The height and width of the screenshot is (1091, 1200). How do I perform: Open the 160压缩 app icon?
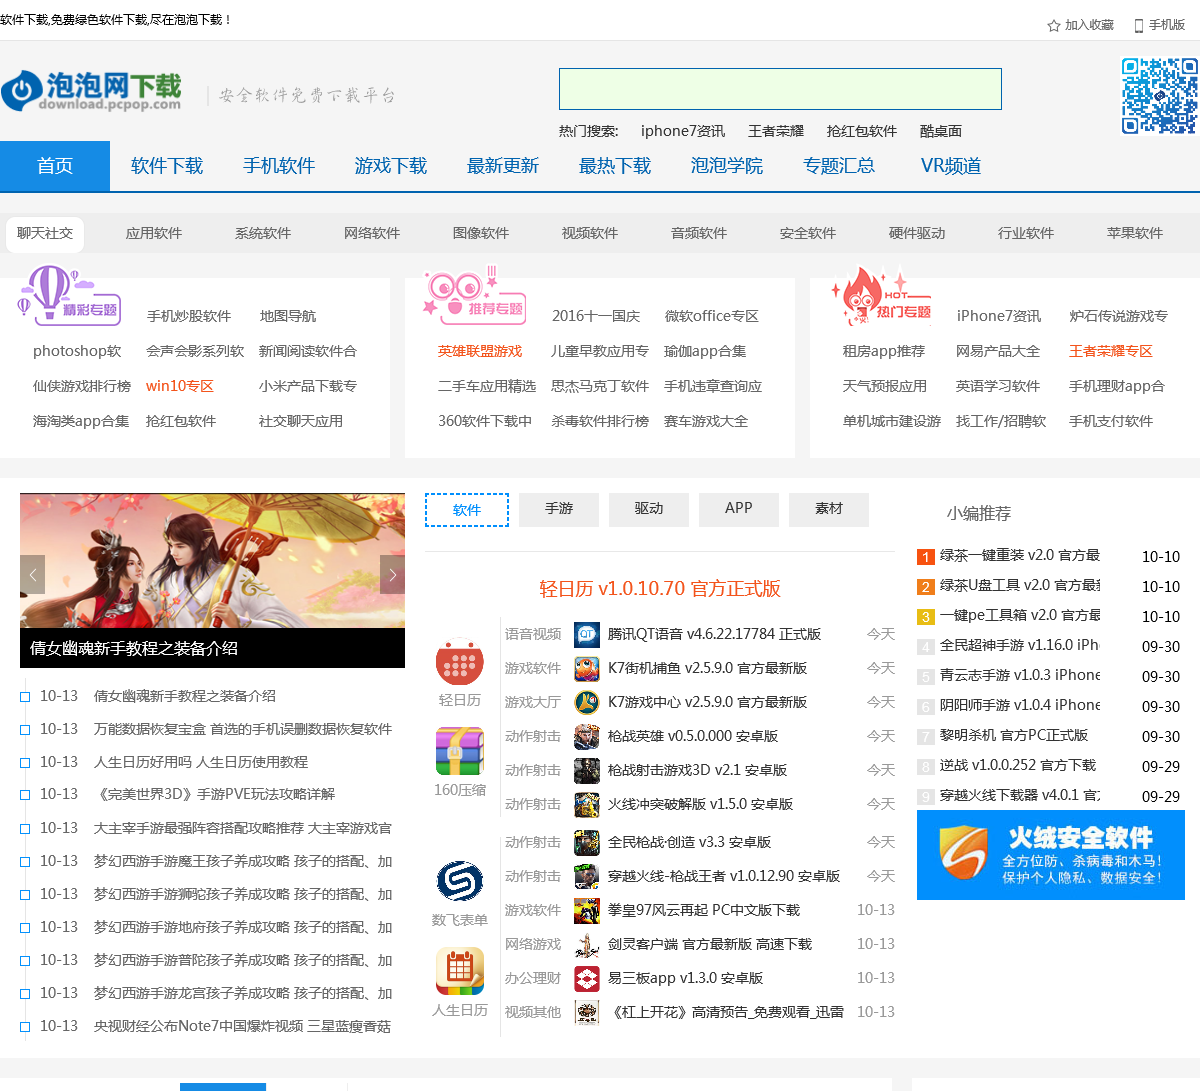point(460,753)
